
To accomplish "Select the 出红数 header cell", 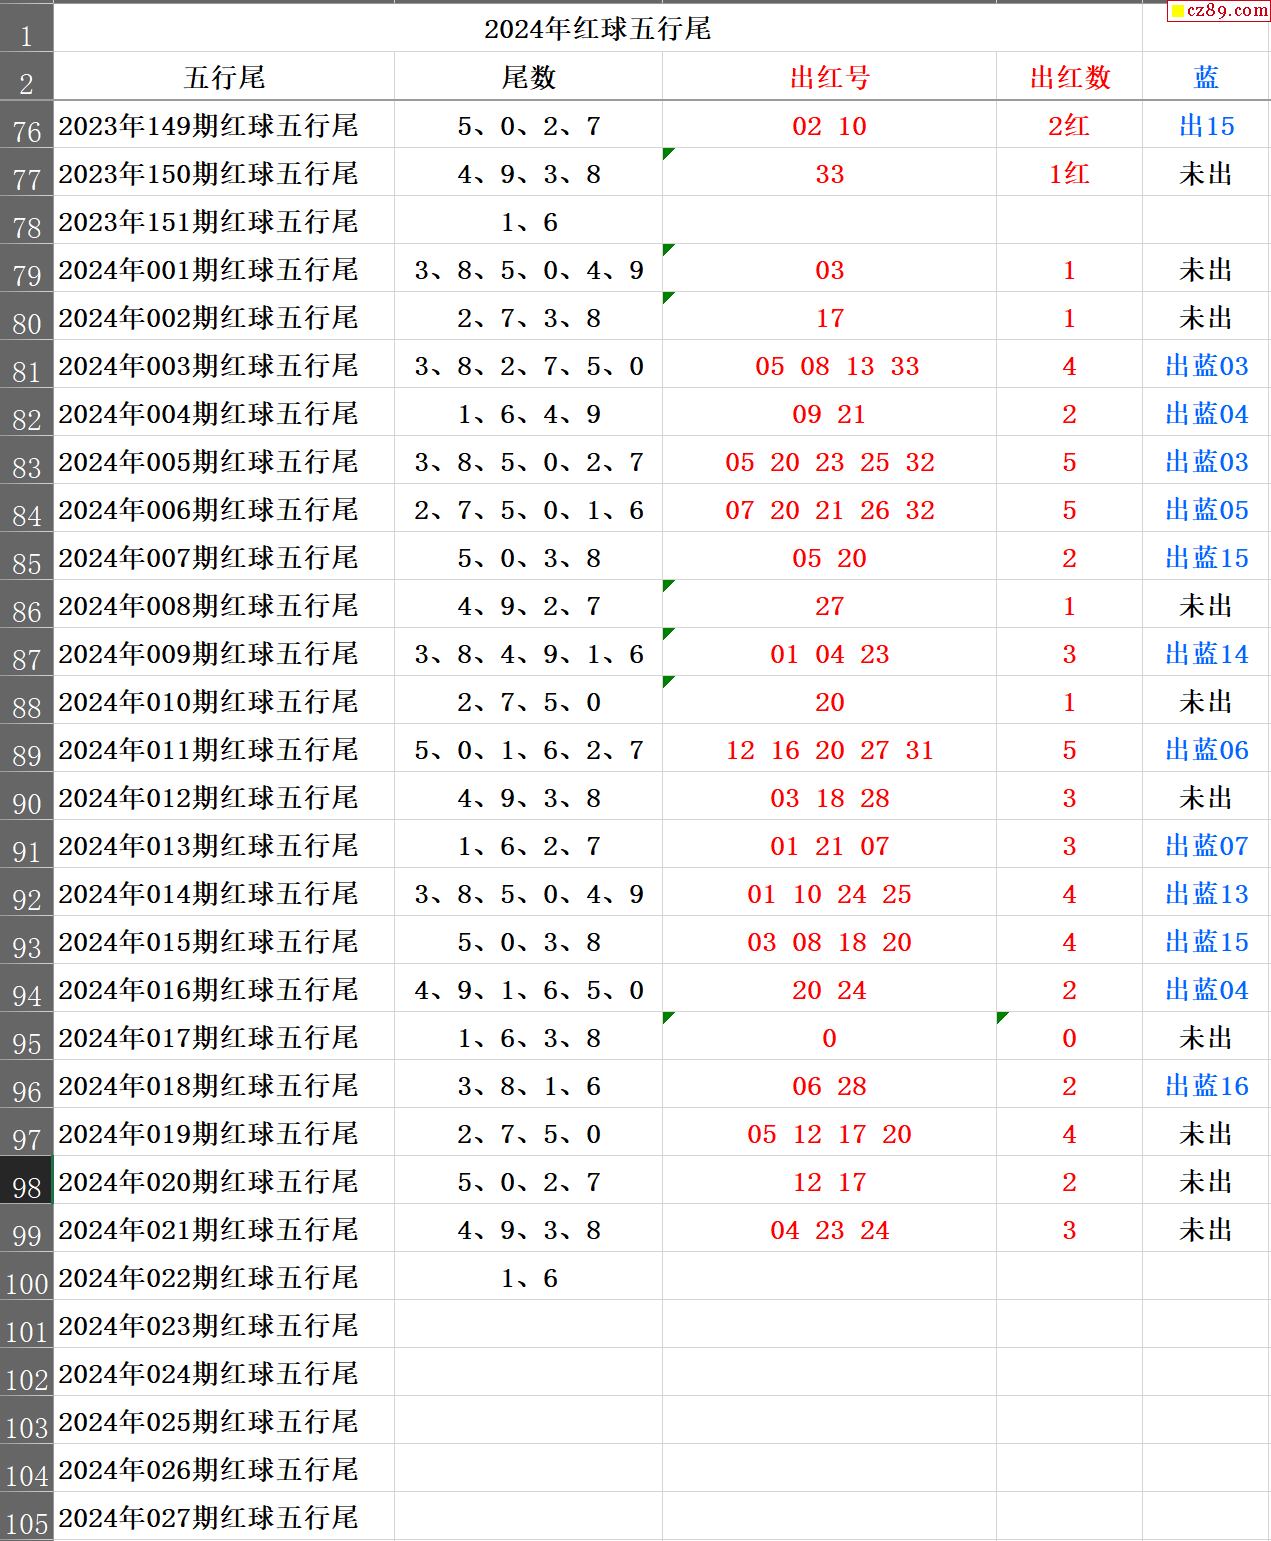I will click(1069, 78).
